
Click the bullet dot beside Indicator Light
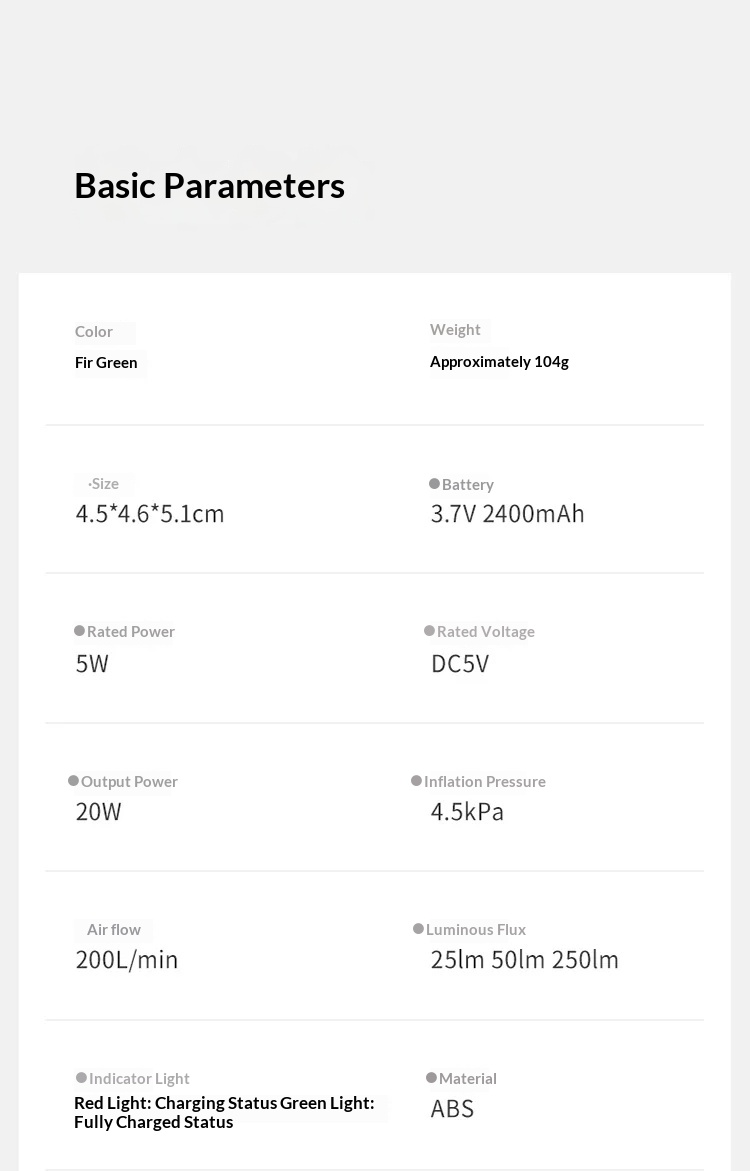tap(82, 1078)
